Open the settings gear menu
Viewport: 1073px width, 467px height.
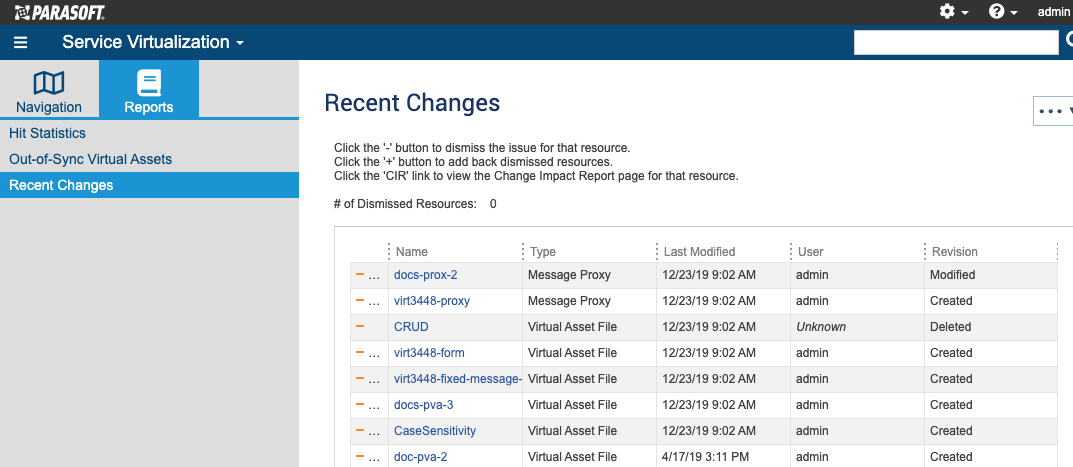point(954,12)
